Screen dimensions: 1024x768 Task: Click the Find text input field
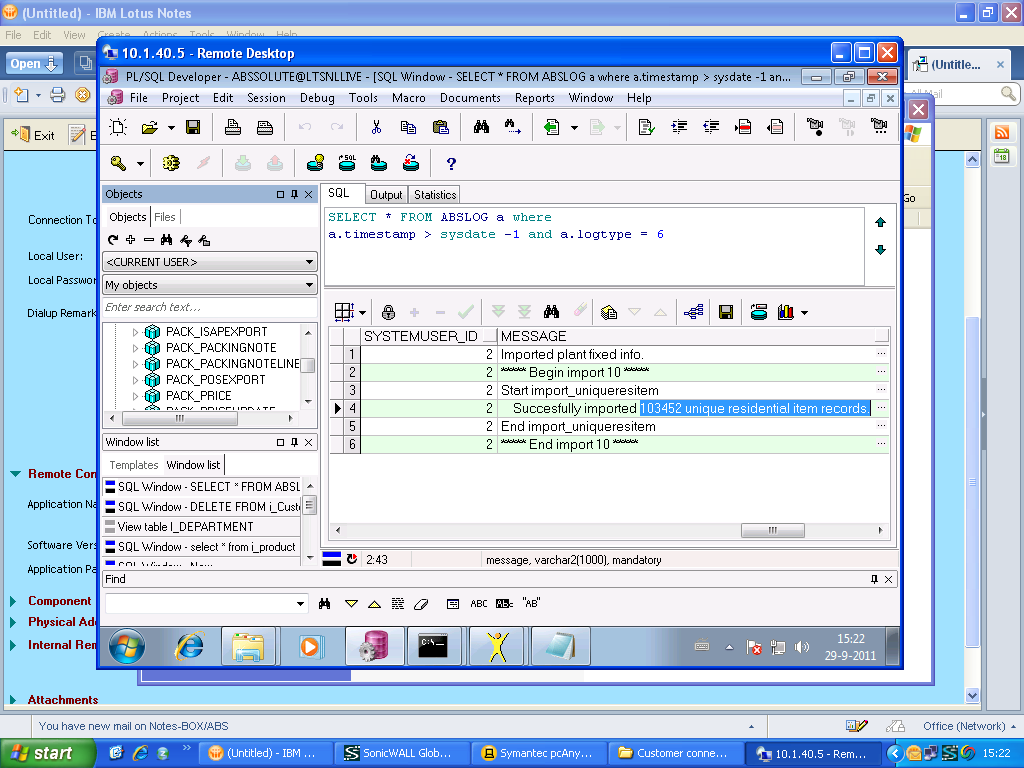200,604
